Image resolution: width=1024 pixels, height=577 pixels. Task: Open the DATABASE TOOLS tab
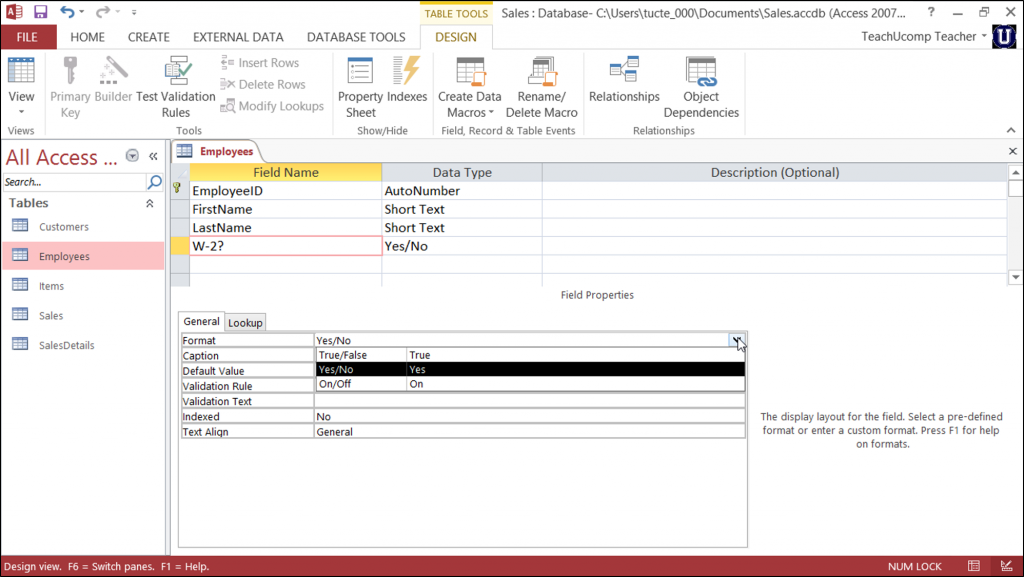[356, 37]
